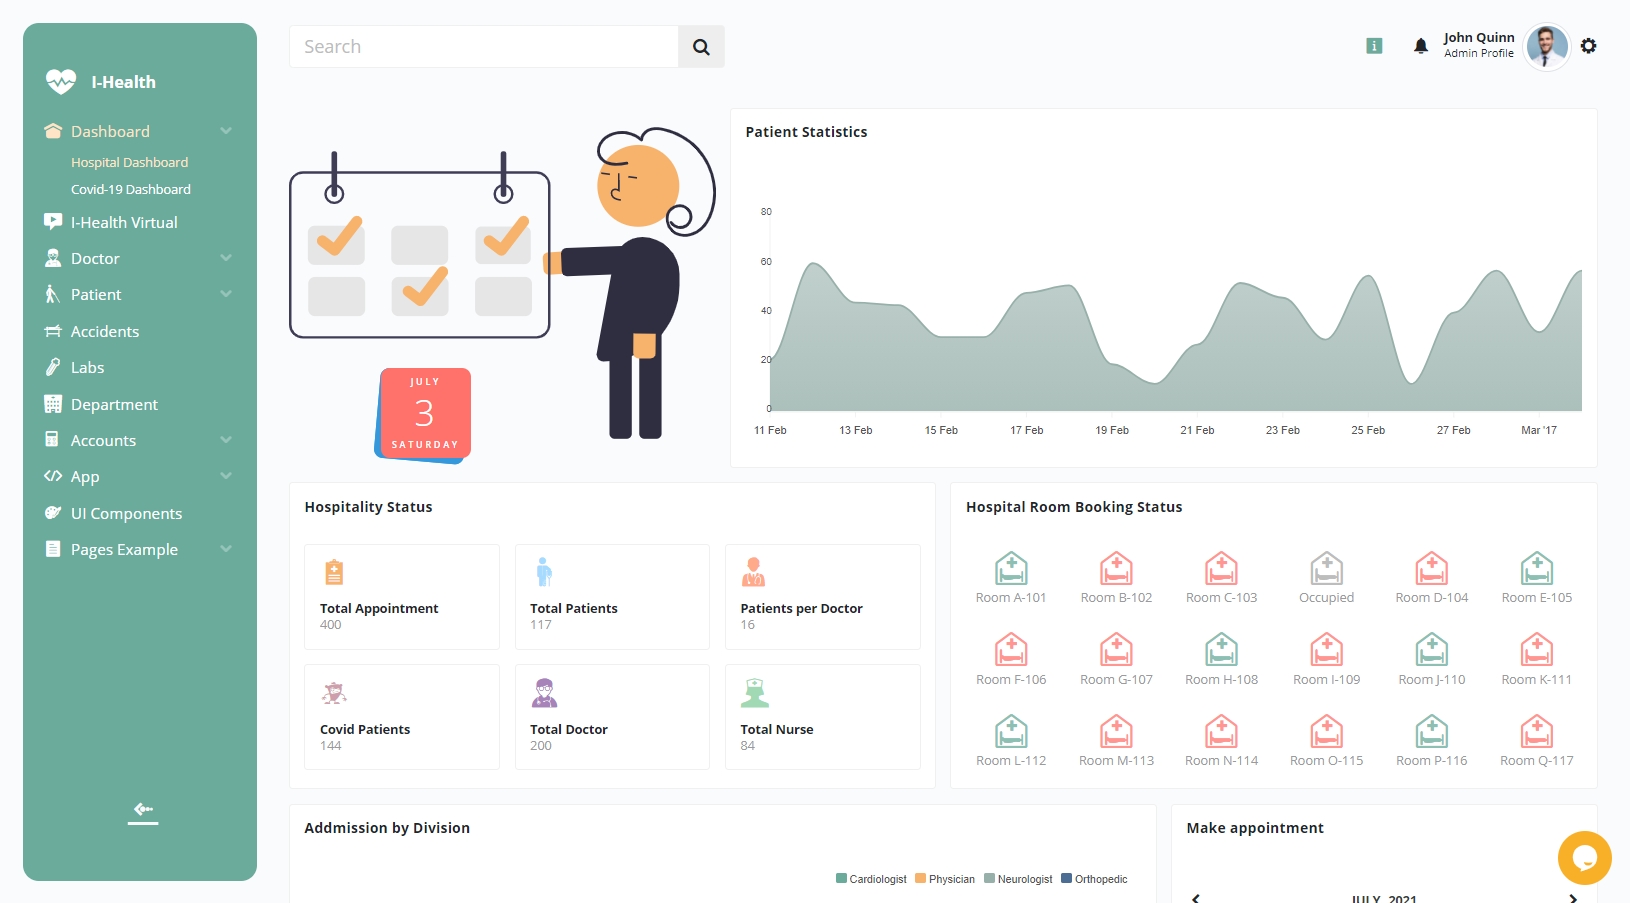This screenshot has width=1630, height=903.
Task: Select Room J-110 bed icon
Action: (1432, 650)
